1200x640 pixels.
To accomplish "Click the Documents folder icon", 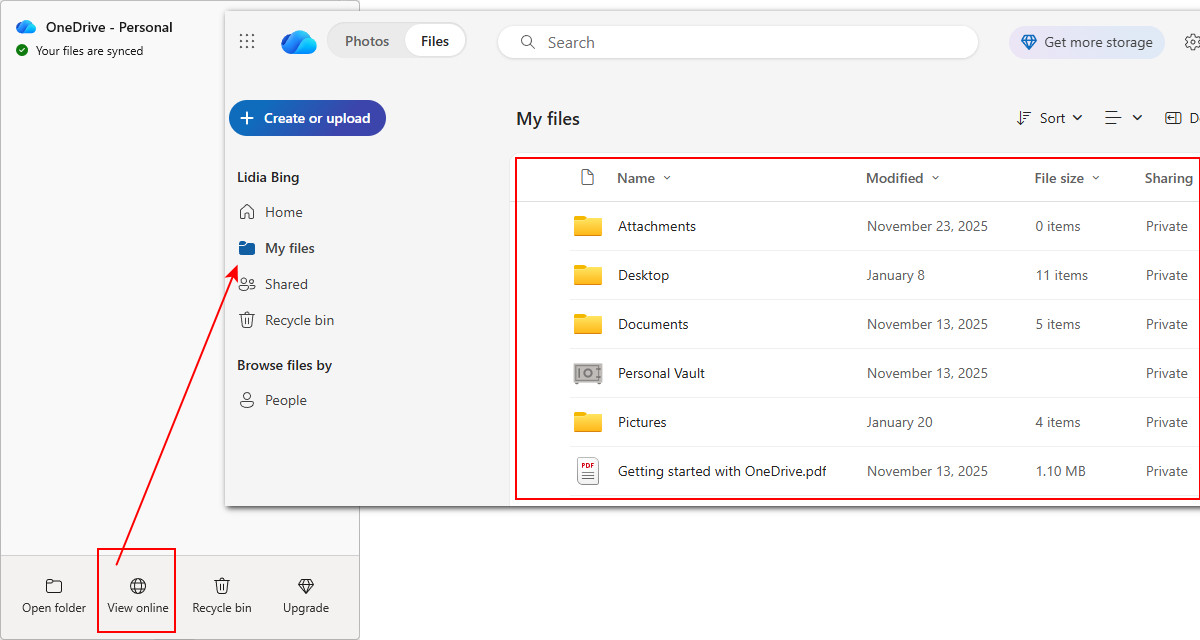I will tap(588, 324).
